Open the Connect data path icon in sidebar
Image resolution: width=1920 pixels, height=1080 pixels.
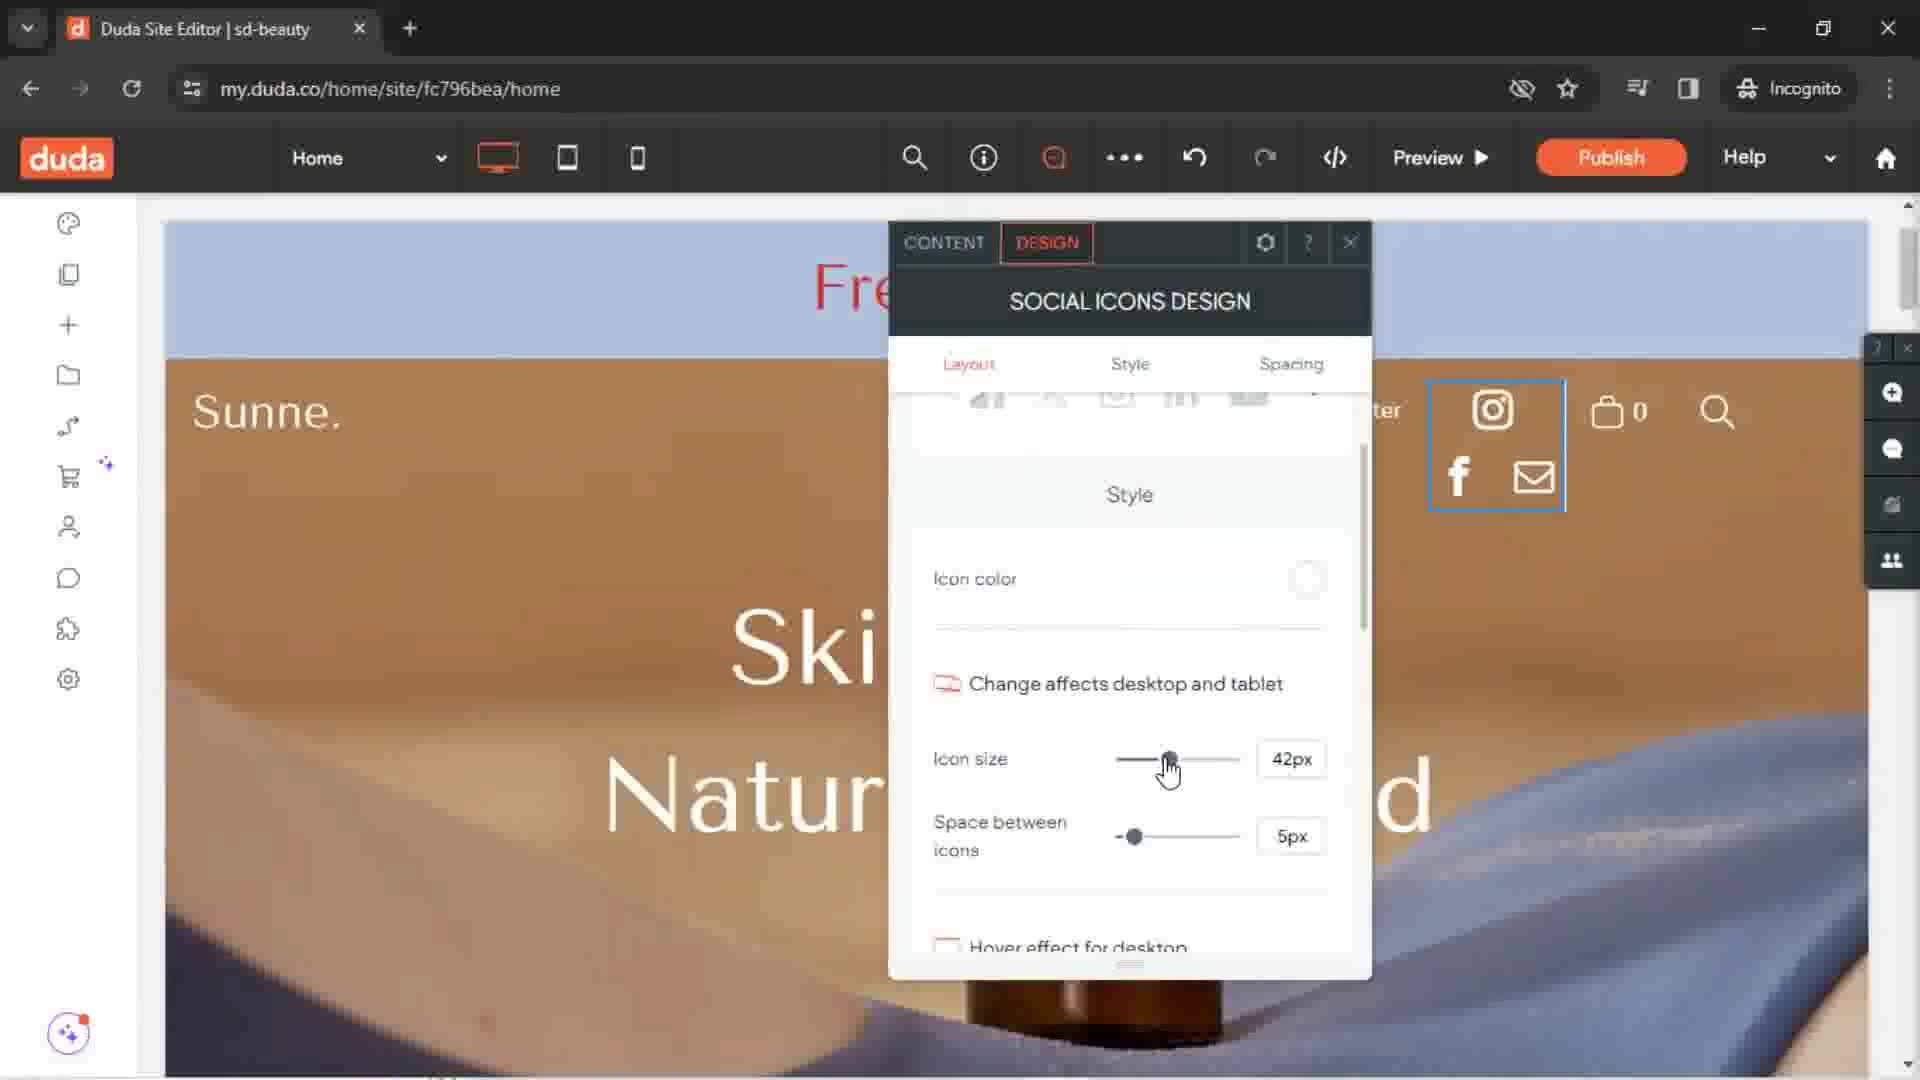(x=68, y=426)
